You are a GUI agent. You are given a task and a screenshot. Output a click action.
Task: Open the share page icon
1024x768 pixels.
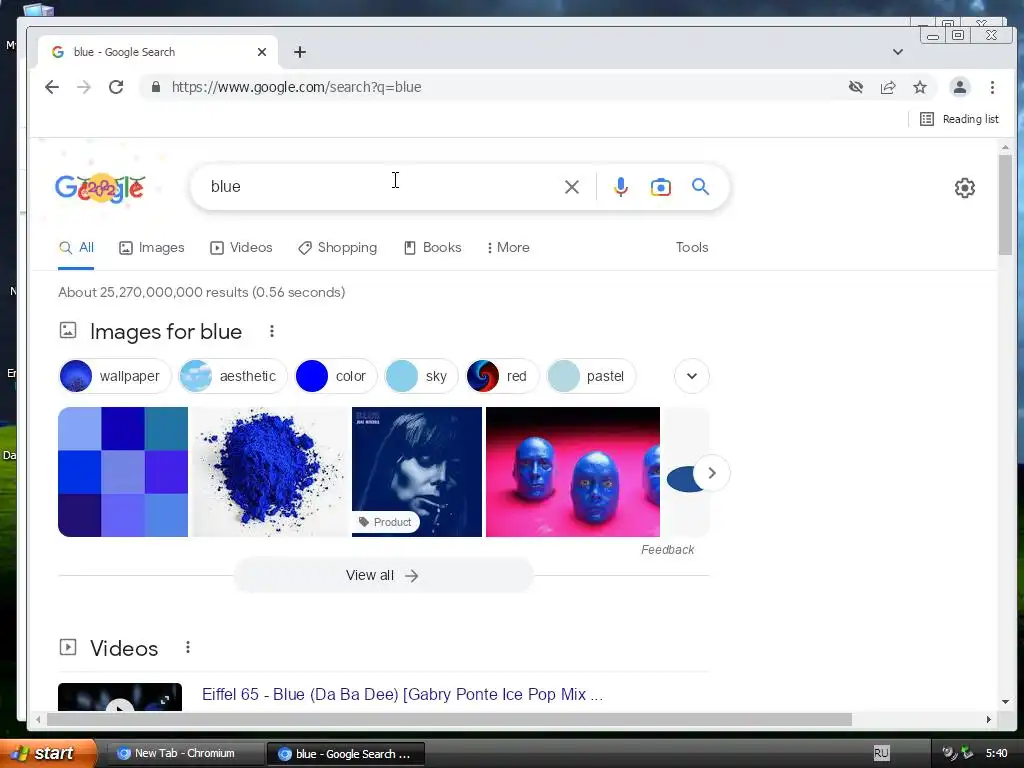pos(888,87)
